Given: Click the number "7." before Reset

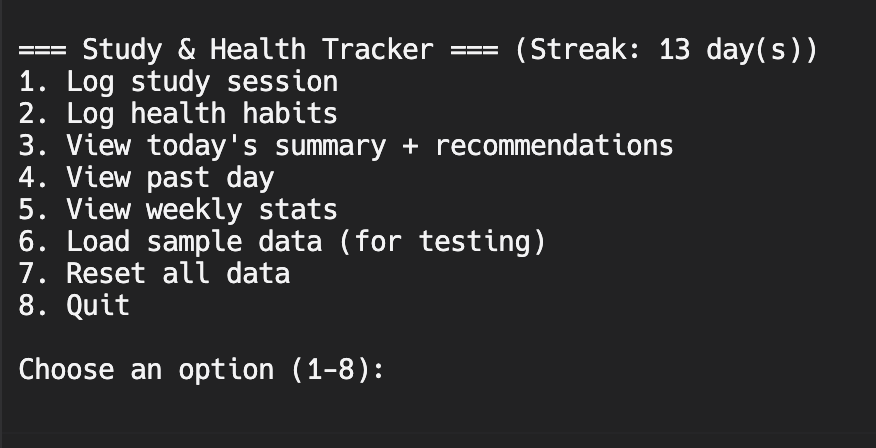Looking at the screenshot, I should coord(35,274).
